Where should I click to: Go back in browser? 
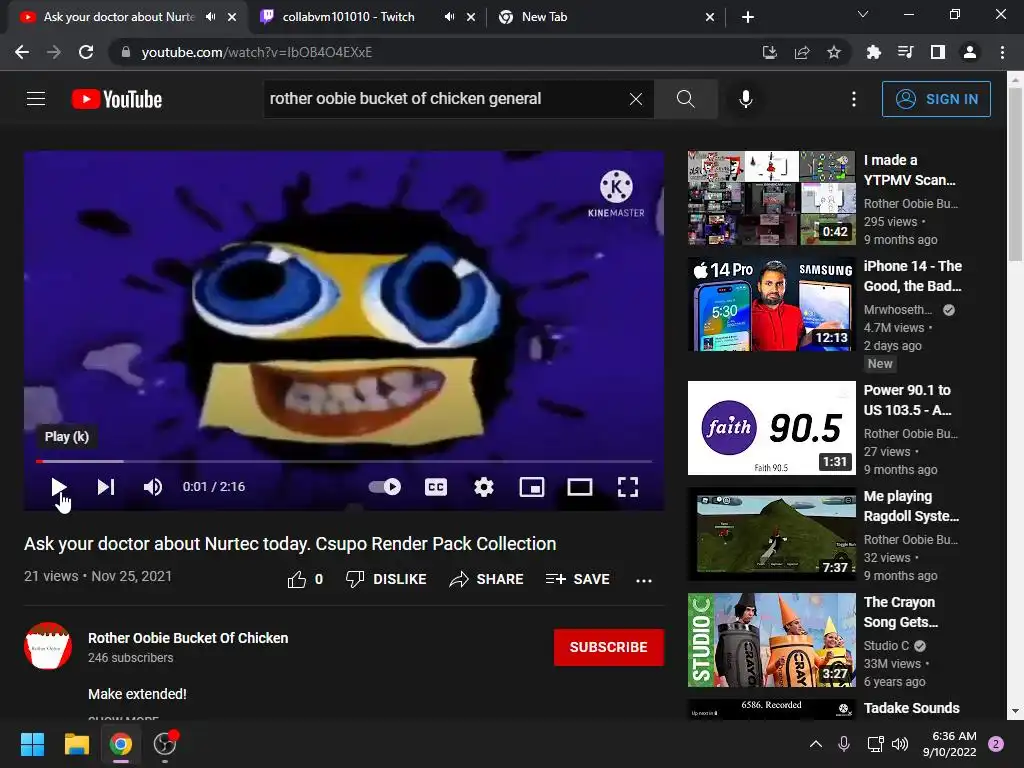click(x=22, y=52)
